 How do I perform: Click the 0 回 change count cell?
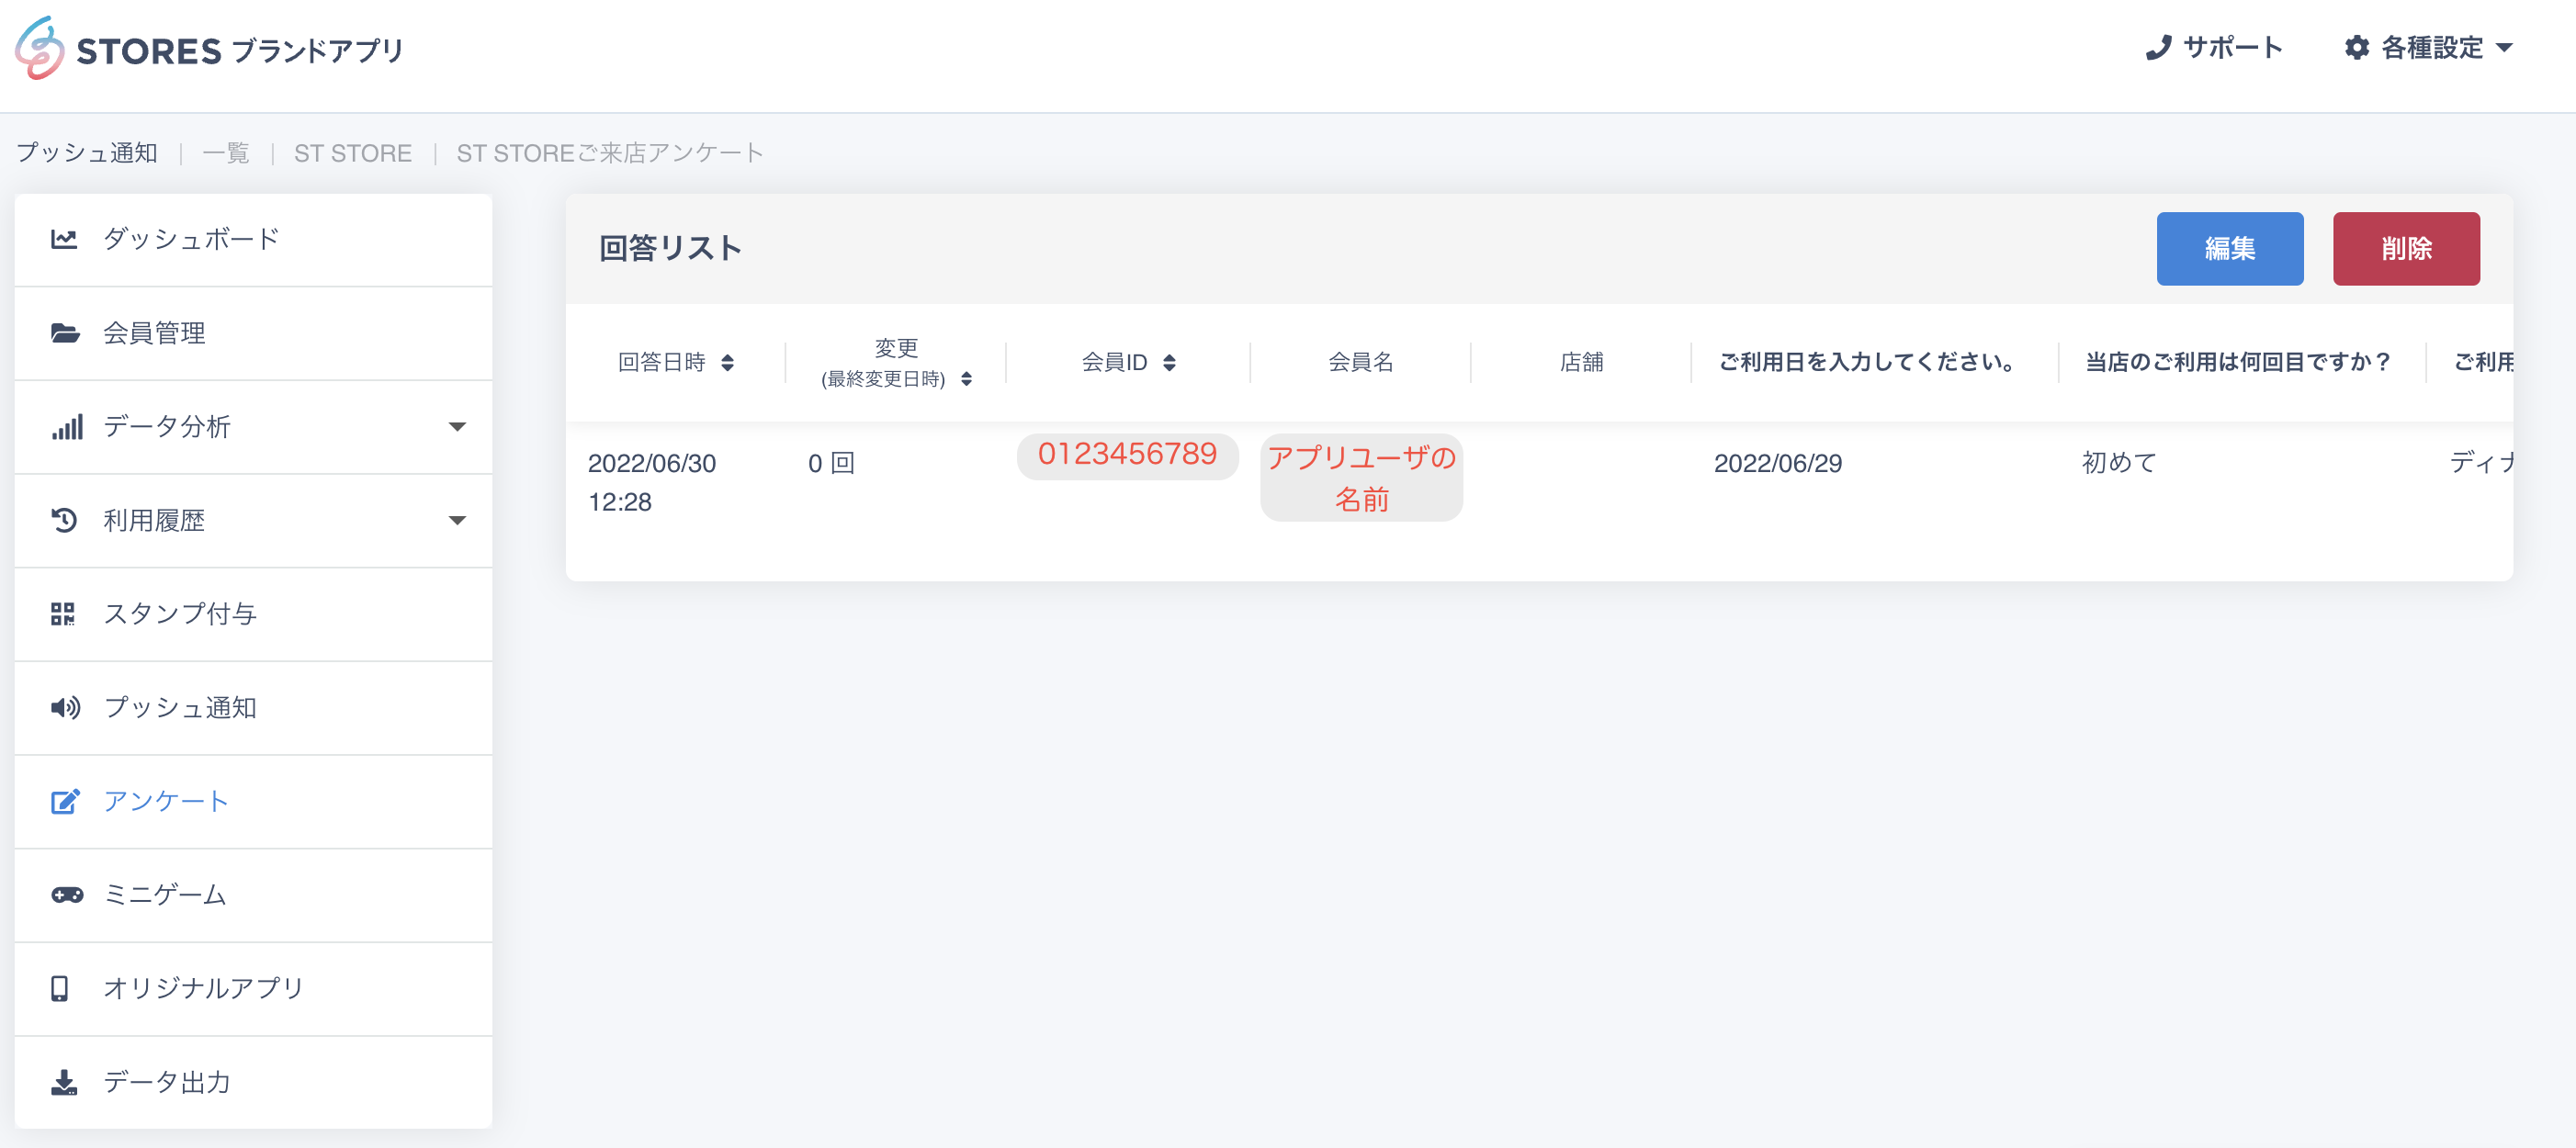coord(832,463)
